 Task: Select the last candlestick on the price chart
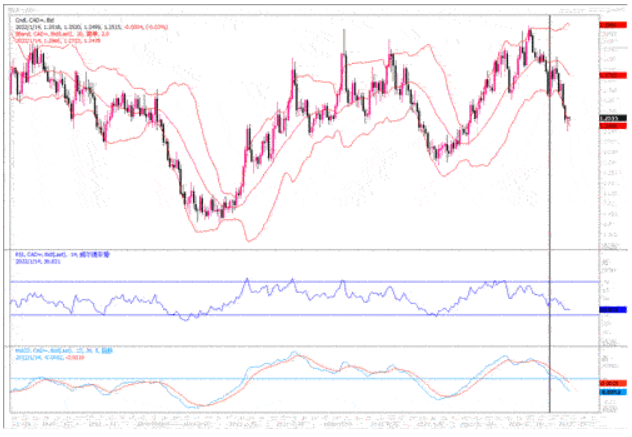[569, 123]
